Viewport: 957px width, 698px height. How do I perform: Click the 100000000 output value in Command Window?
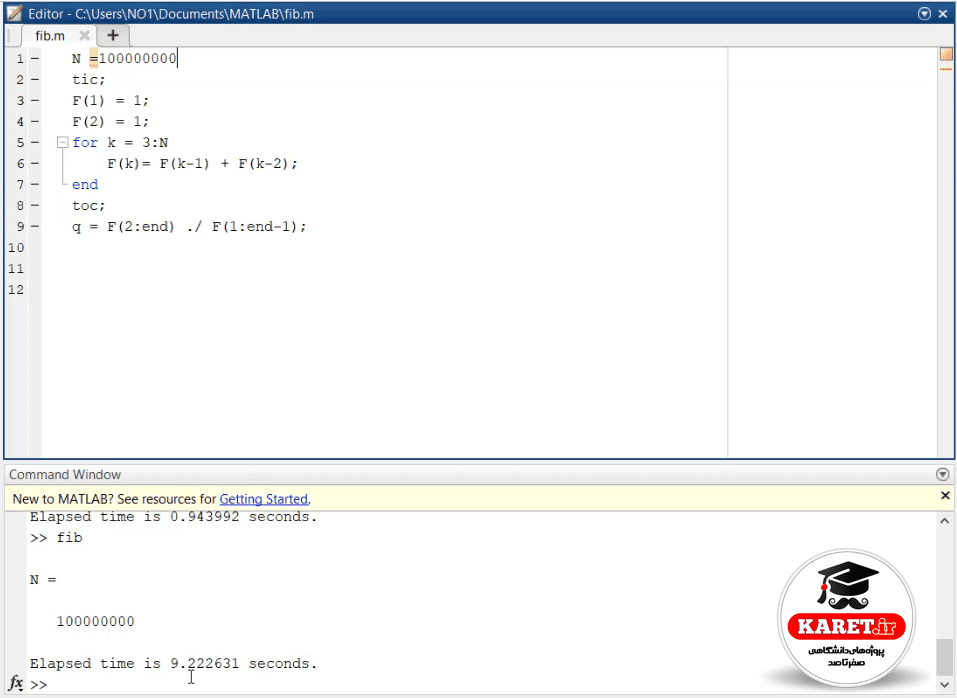96,621
